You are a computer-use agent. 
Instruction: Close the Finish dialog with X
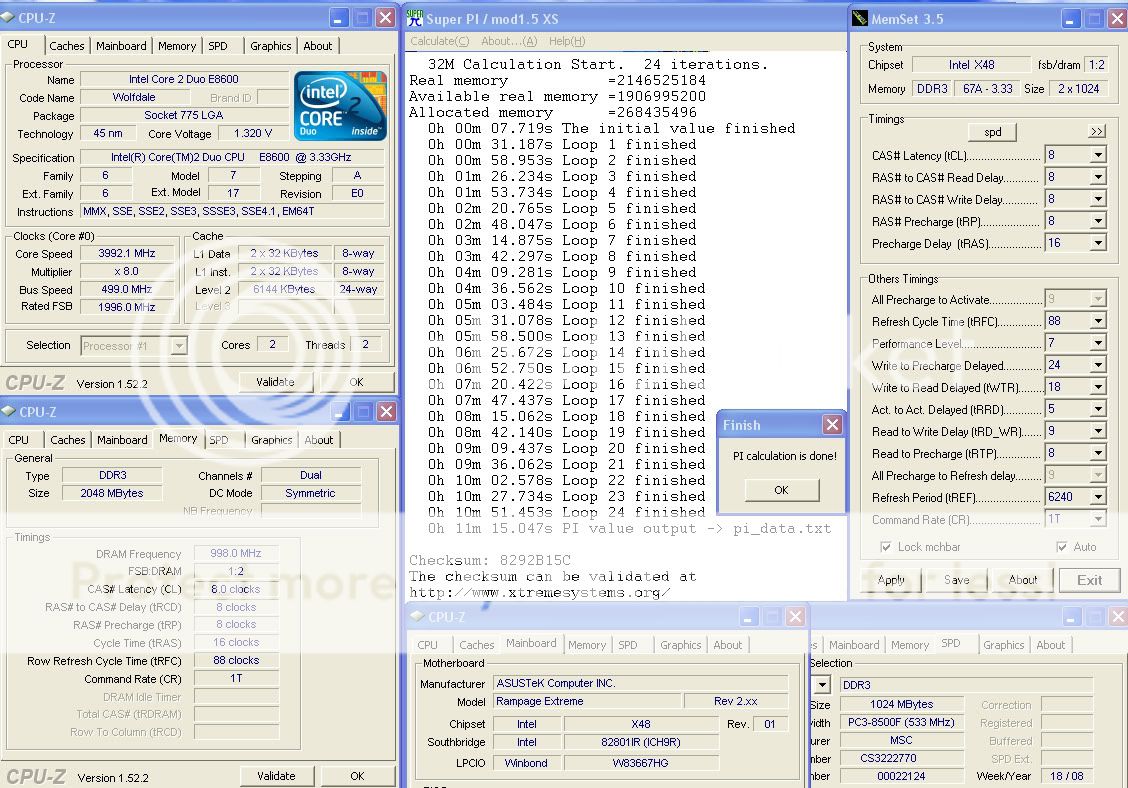(x=832, y=425)
